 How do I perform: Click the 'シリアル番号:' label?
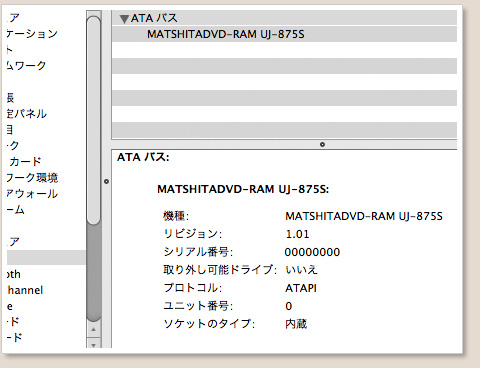[x=198, y=252]
